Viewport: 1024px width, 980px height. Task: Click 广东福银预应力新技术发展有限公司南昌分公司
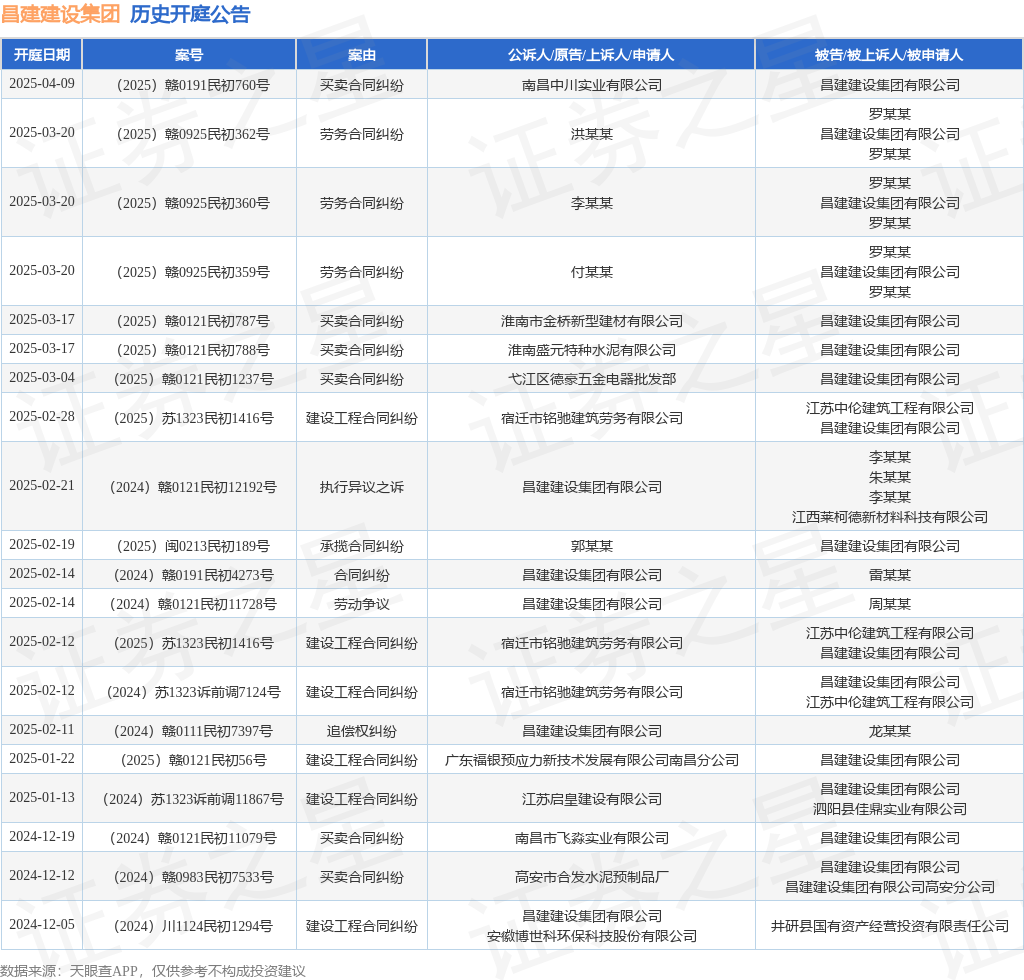tap(592, 760)
